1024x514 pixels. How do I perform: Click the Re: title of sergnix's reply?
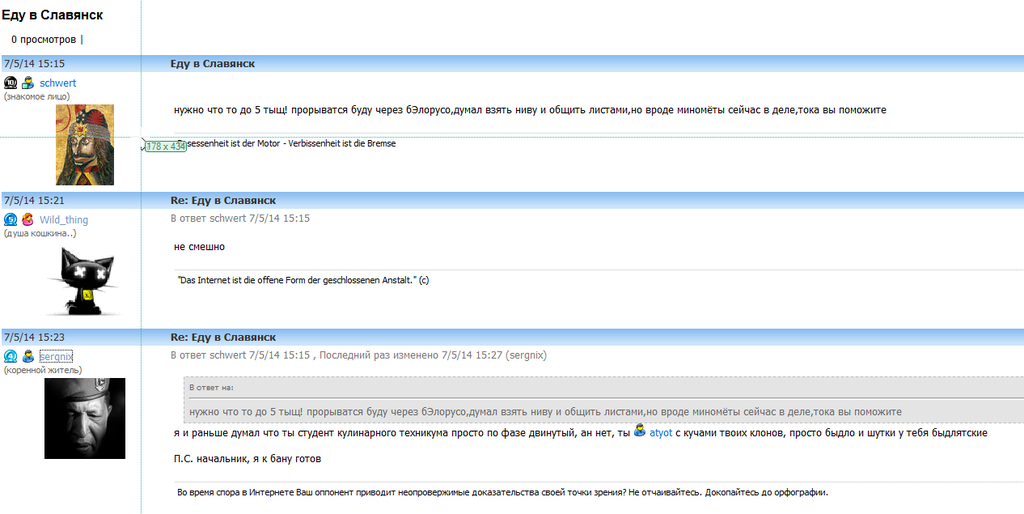click(223, 337)
